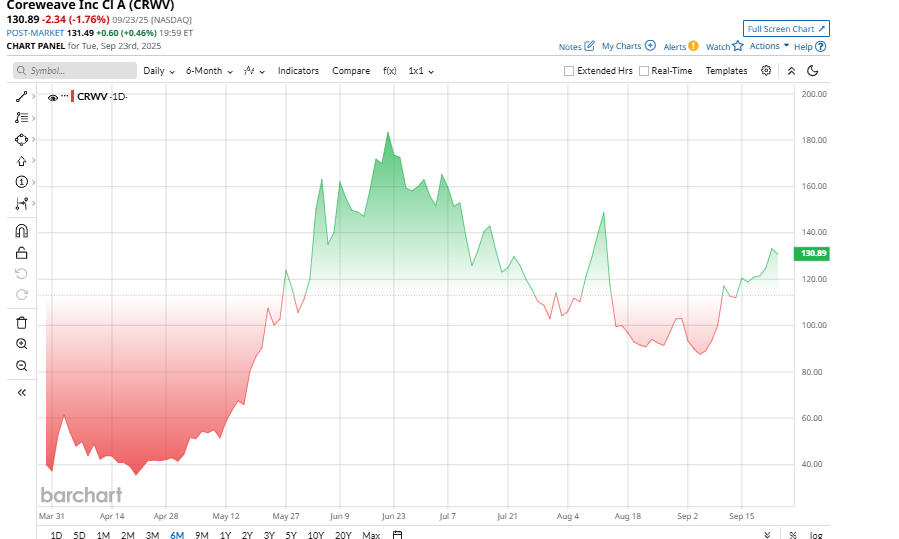Expand the bottom panel double chevron
This screenshot has width=899, height=539.
[767, 534]
